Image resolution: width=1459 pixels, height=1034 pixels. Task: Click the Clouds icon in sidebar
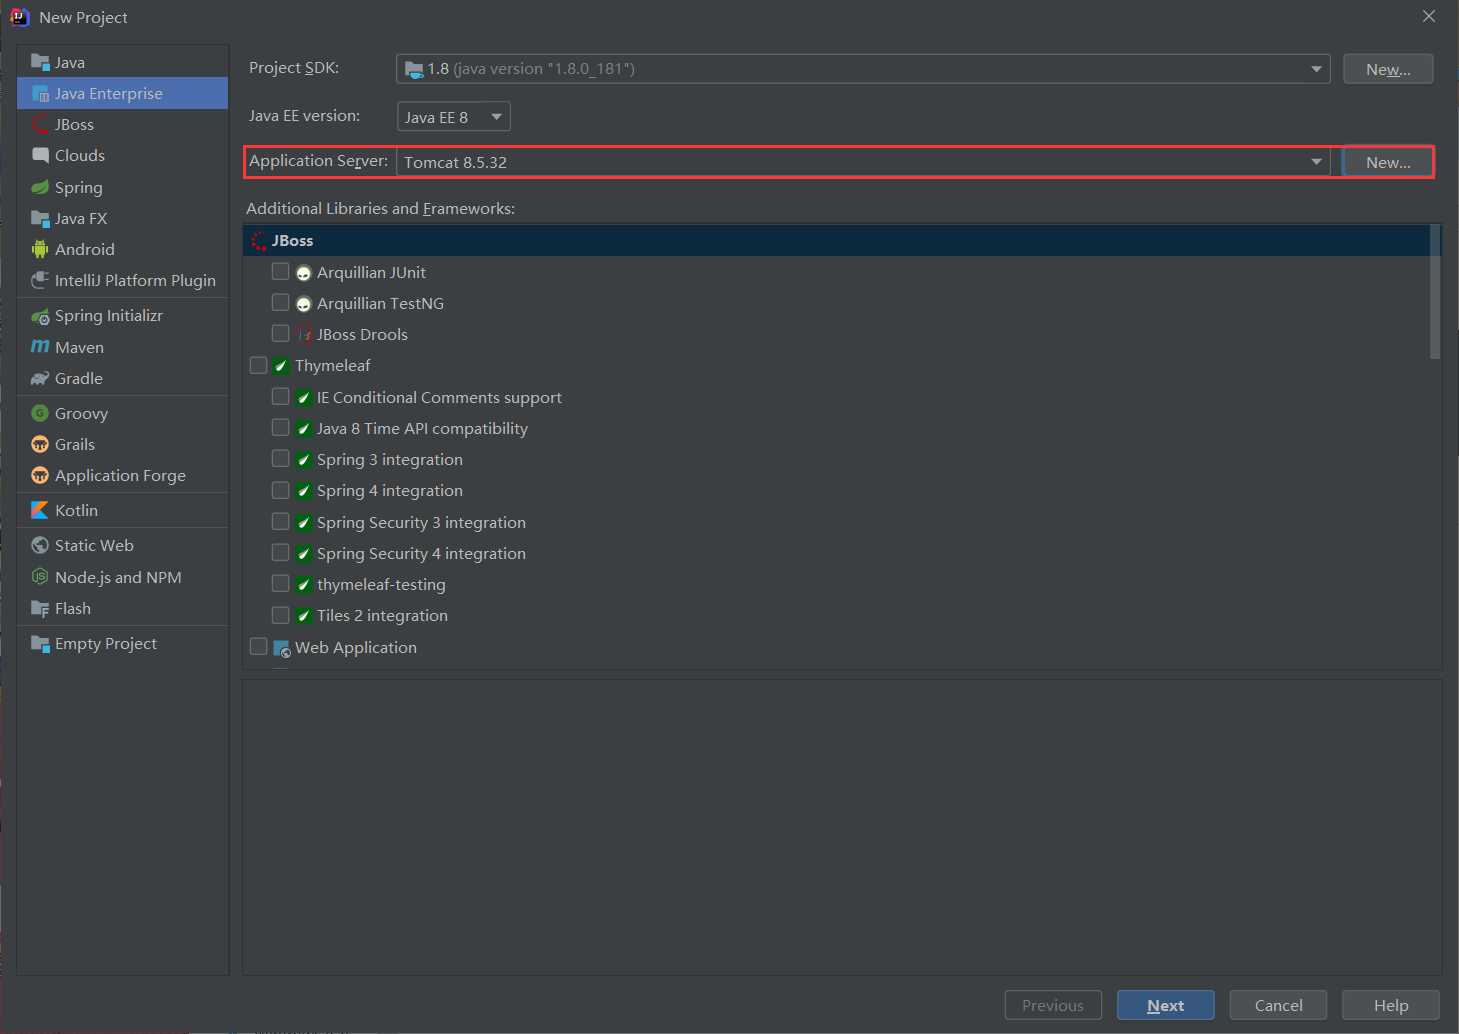tap(40, 155)
